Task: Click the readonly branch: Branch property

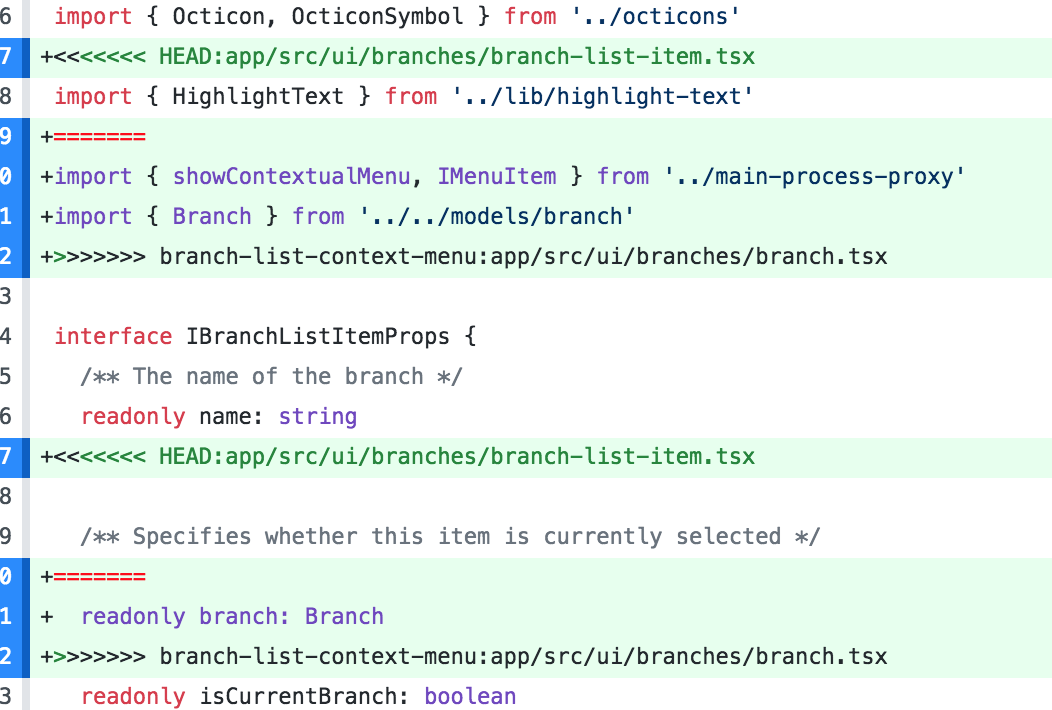Action: coord(232,616)
